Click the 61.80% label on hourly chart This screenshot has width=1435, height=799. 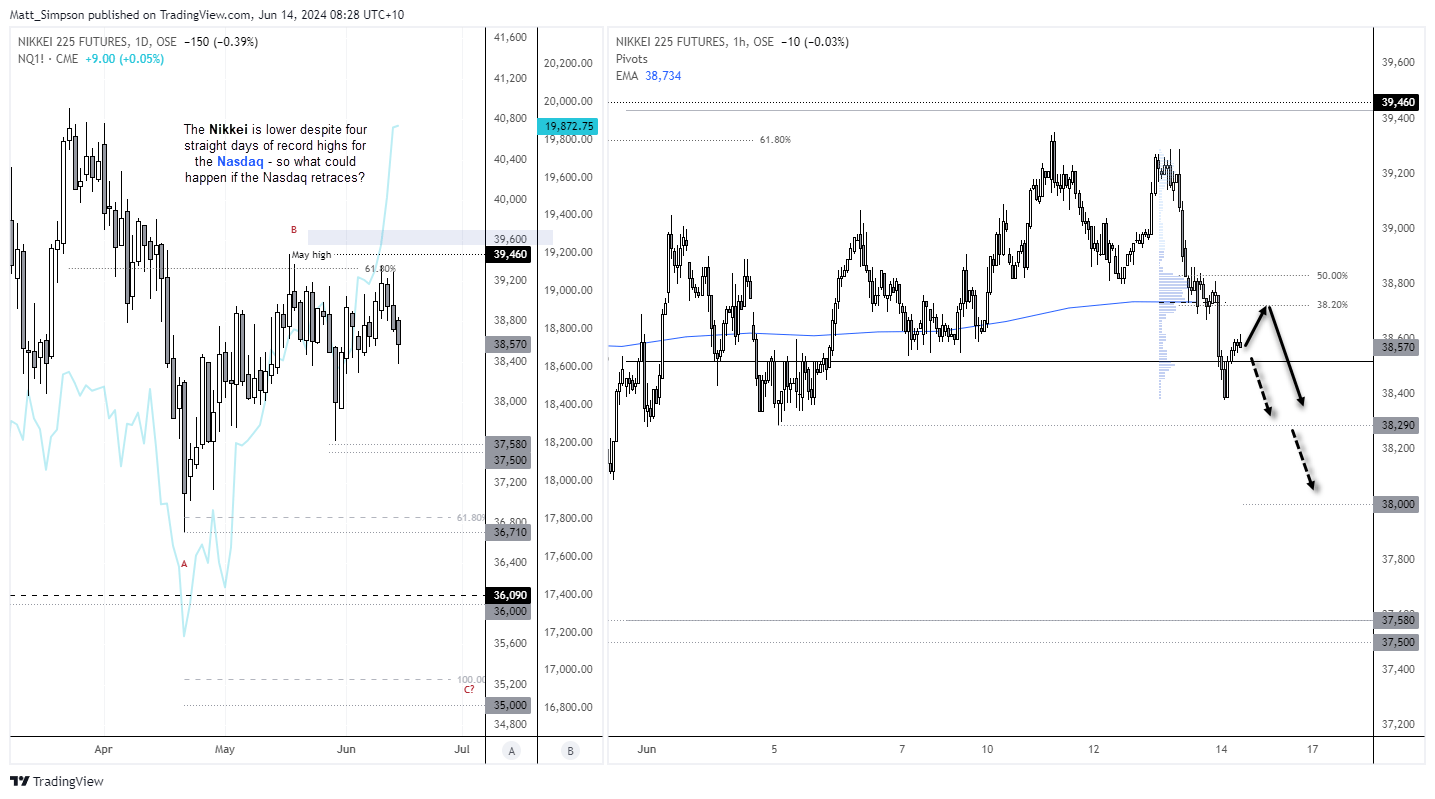pyautogui.click(x=774, y=140)
